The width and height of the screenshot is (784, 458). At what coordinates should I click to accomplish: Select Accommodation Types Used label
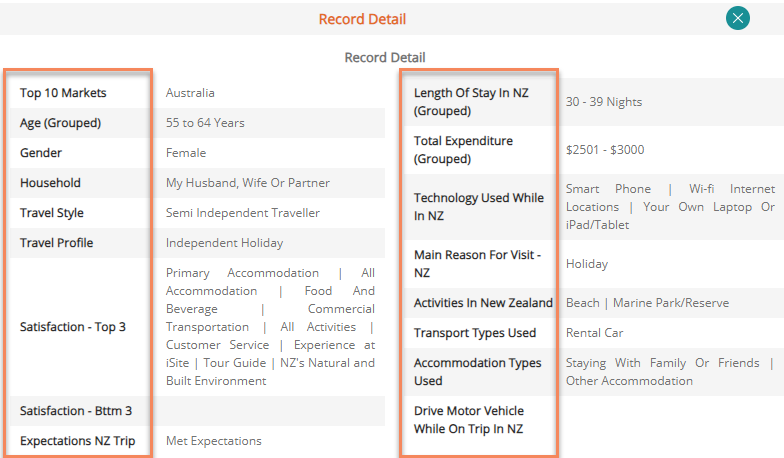(x=477, y=372)
